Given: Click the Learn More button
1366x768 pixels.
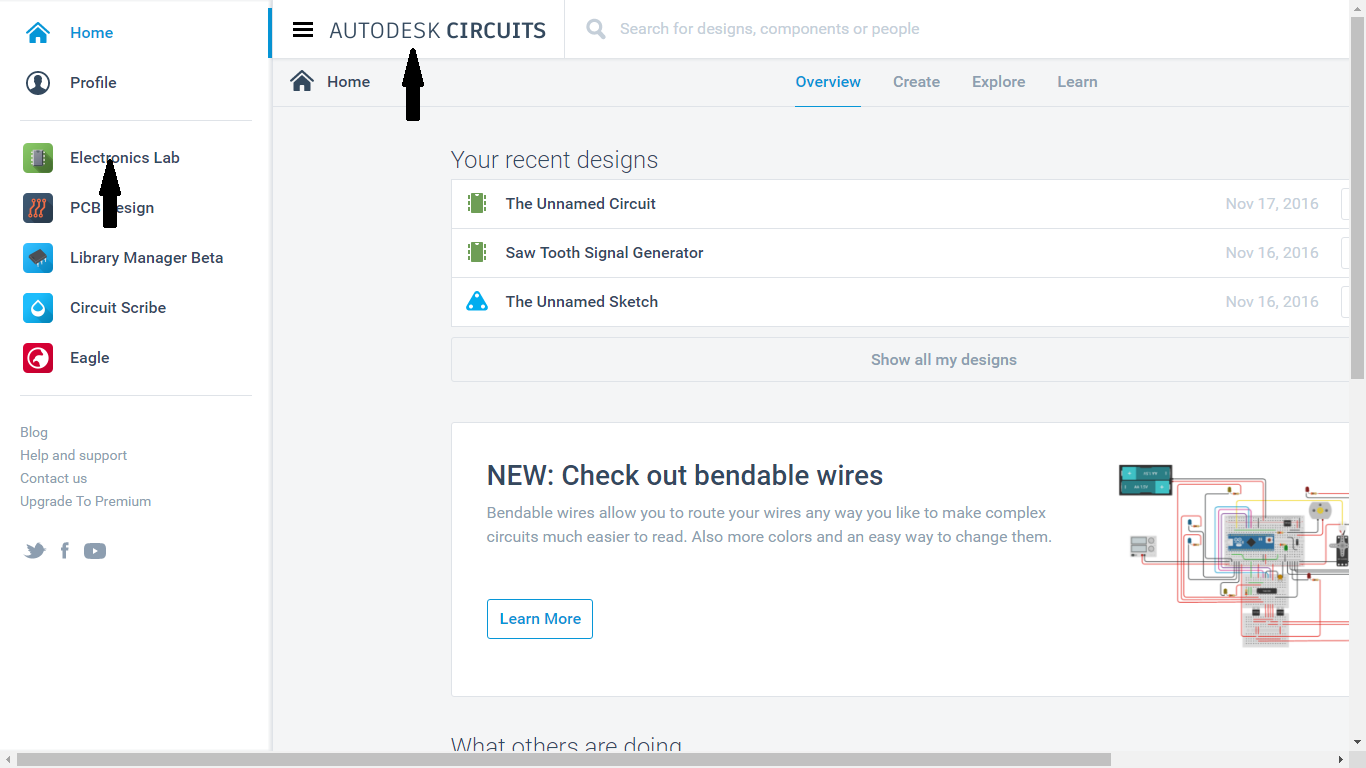Looking at the screenshot, I should click(x=540, y=619).
